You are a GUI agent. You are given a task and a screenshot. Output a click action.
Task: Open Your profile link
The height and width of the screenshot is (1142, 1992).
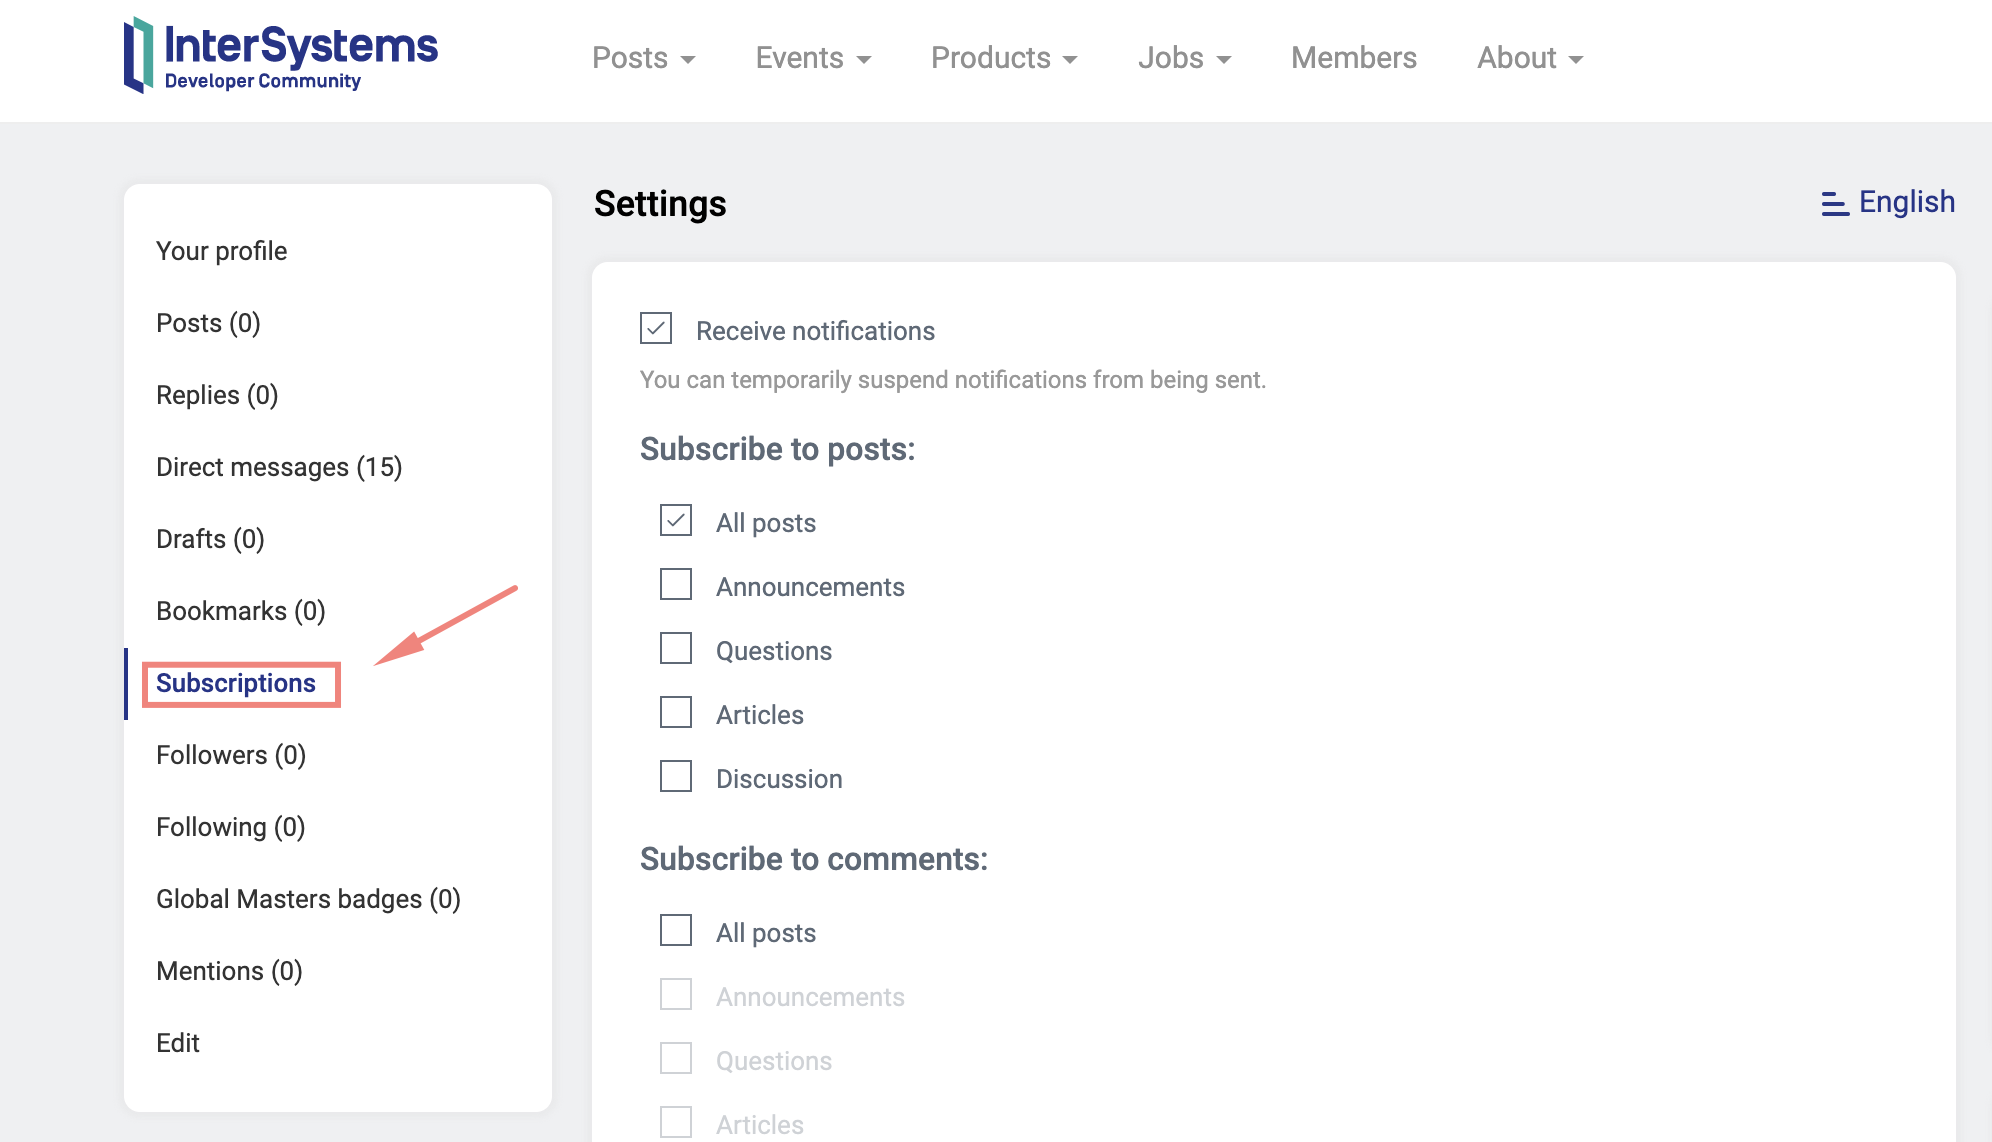221,251
